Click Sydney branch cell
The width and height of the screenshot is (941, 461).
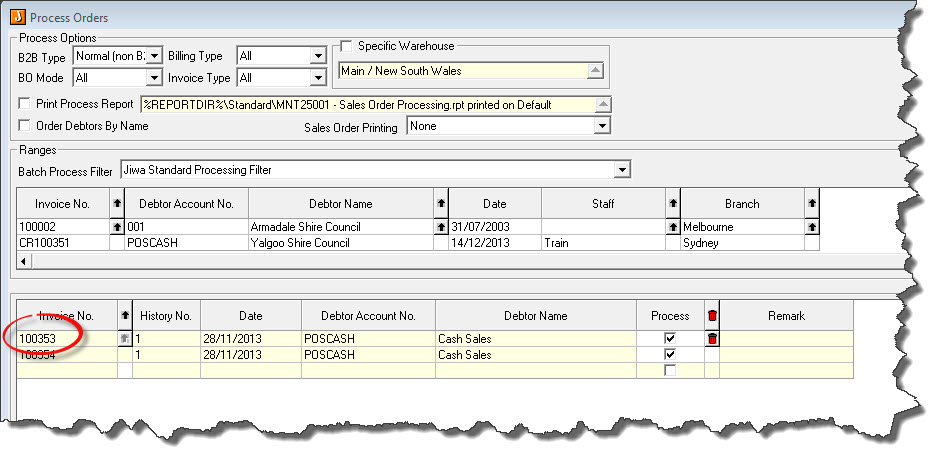742,243
